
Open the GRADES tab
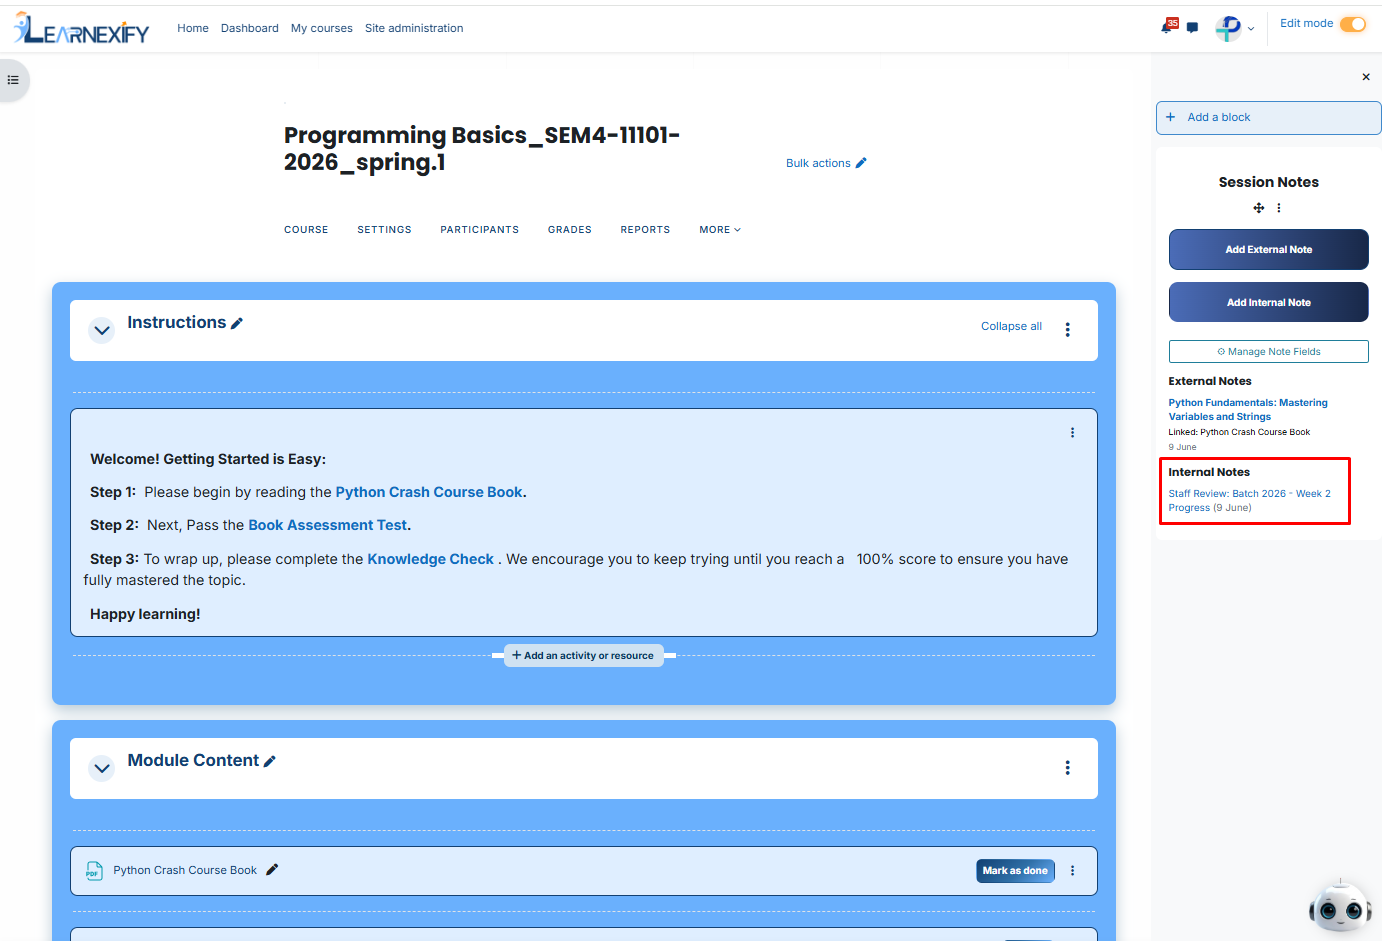[x=570, y=230]
